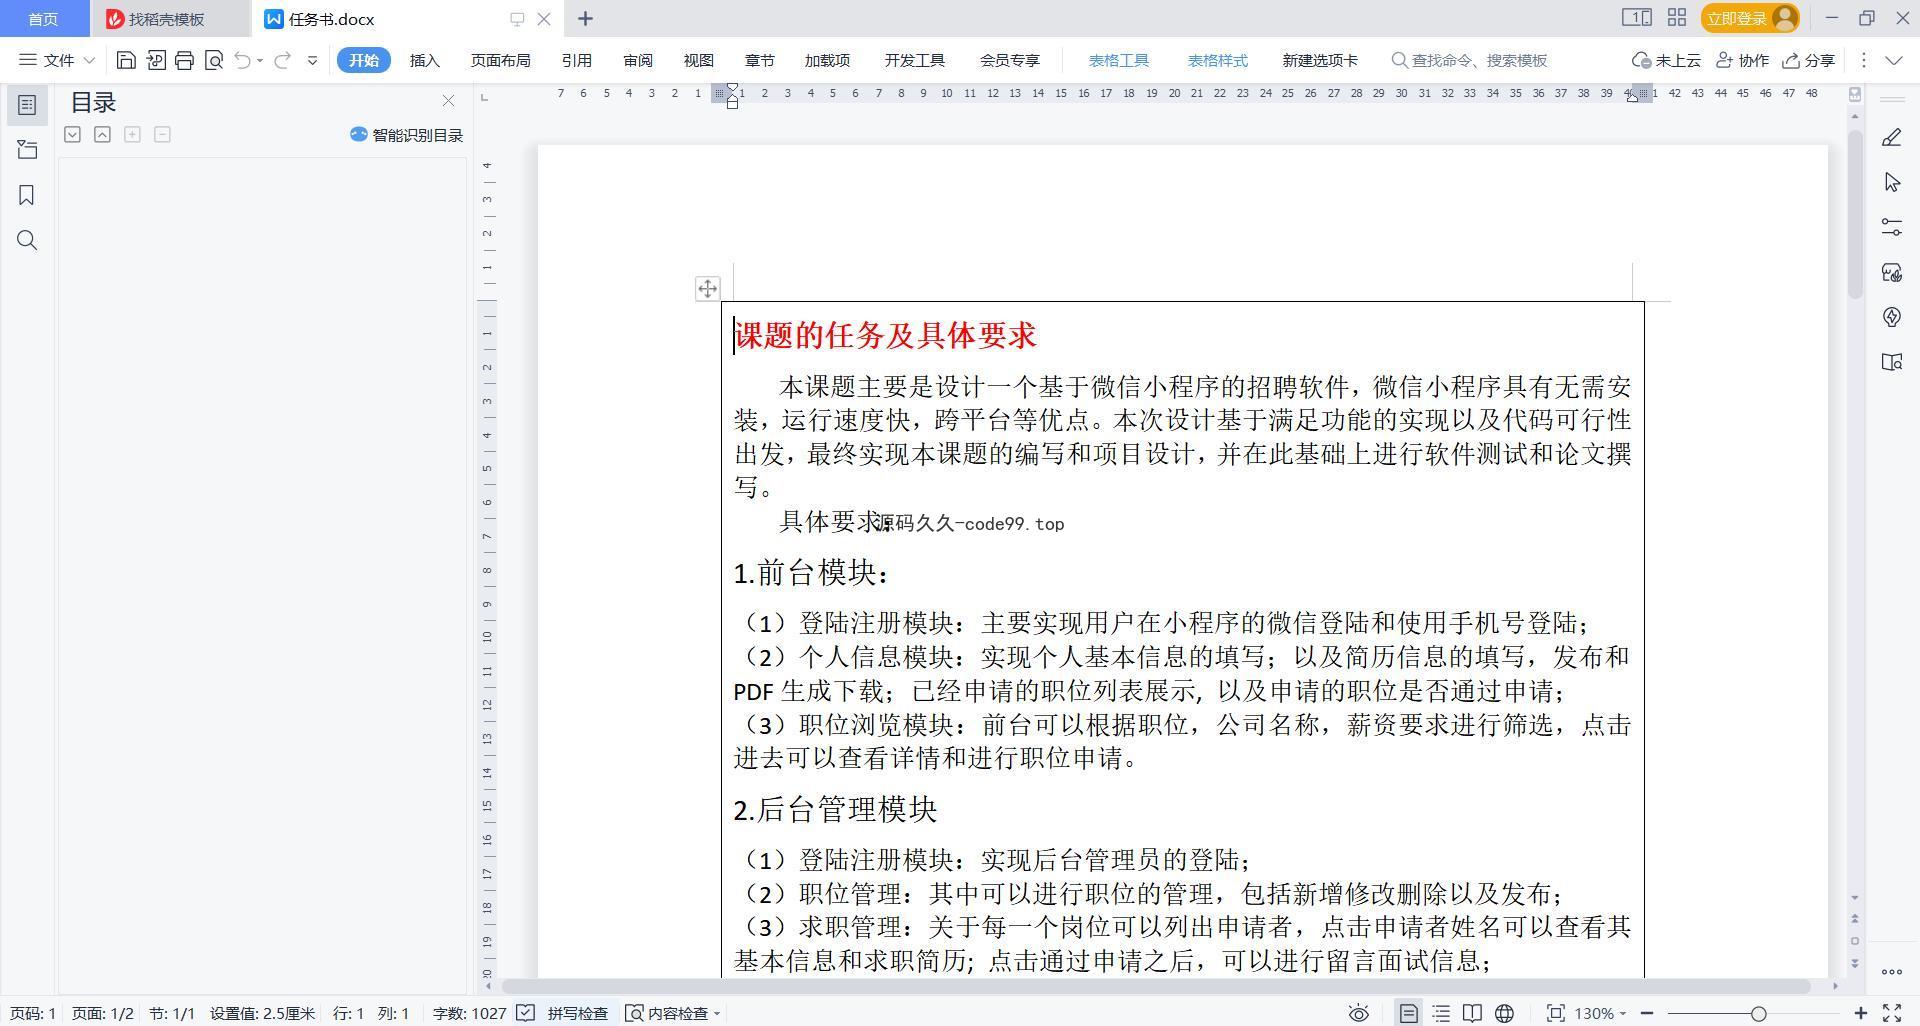Click the Undo arrow icon

pyautogui.click(x=242, y=60)
